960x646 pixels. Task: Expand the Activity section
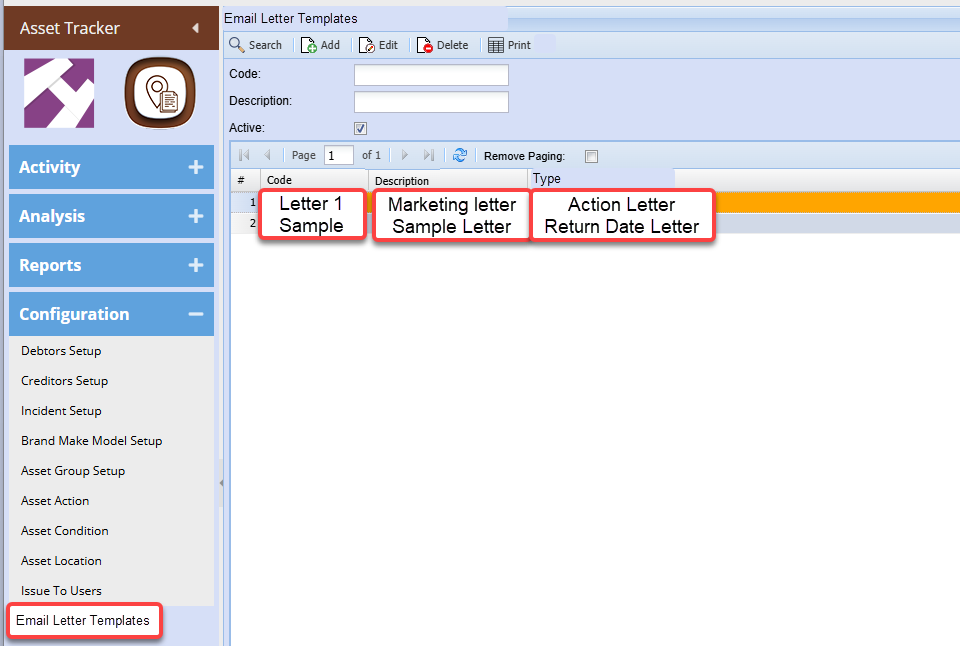click(195, 167)
